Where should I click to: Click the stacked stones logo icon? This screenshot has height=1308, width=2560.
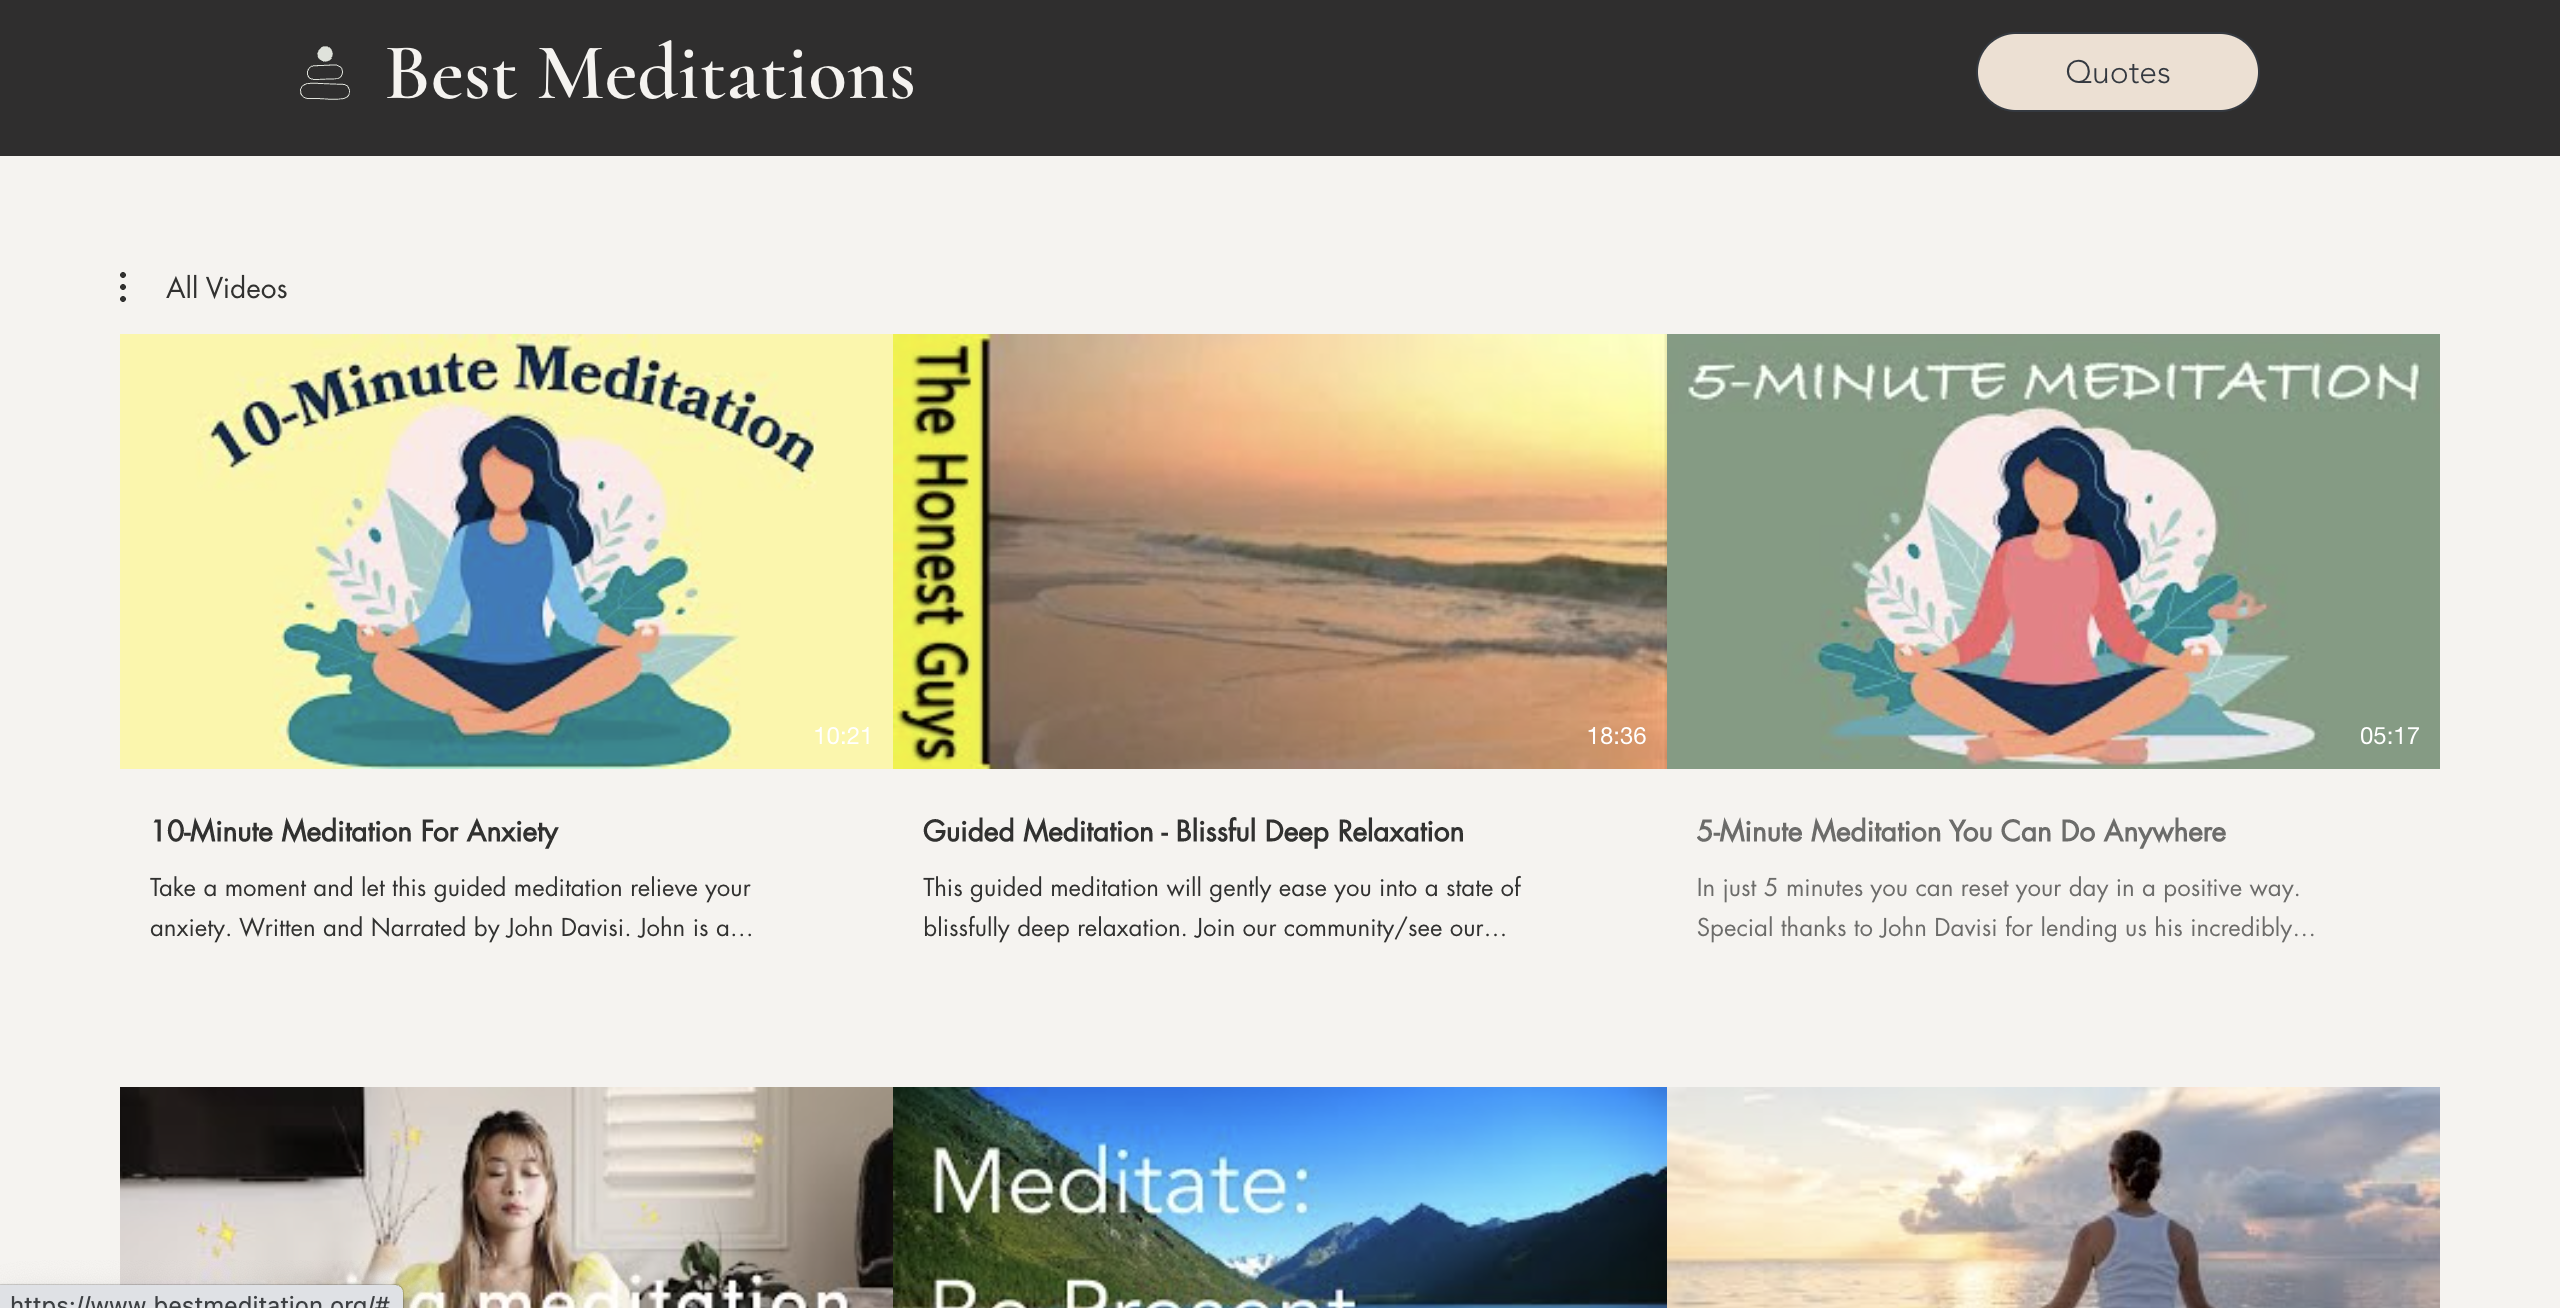(x=325, y=73)
